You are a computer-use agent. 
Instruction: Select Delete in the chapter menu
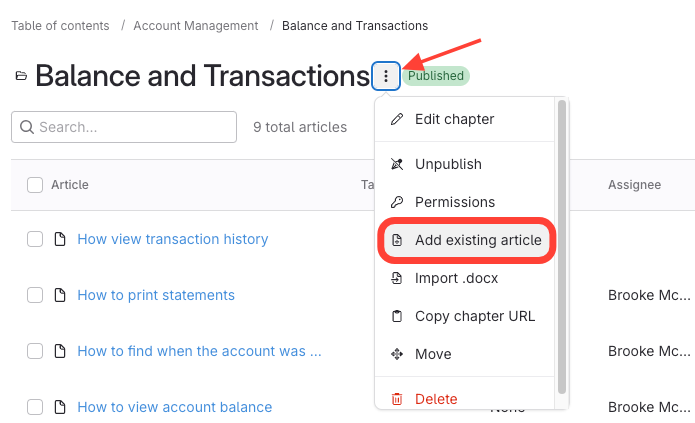436,399
